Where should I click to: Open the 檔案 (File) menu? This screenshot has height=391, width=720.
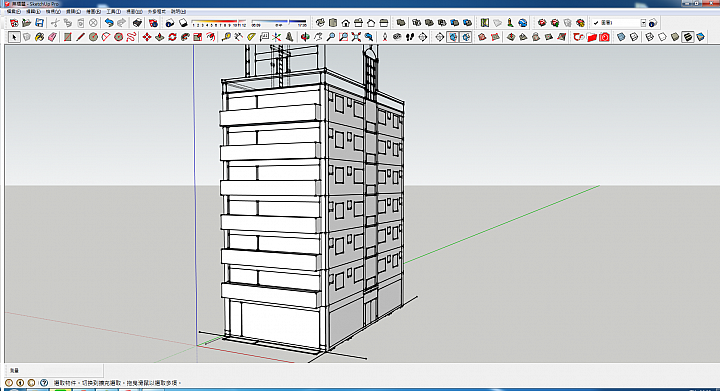[x=14, y=11]
